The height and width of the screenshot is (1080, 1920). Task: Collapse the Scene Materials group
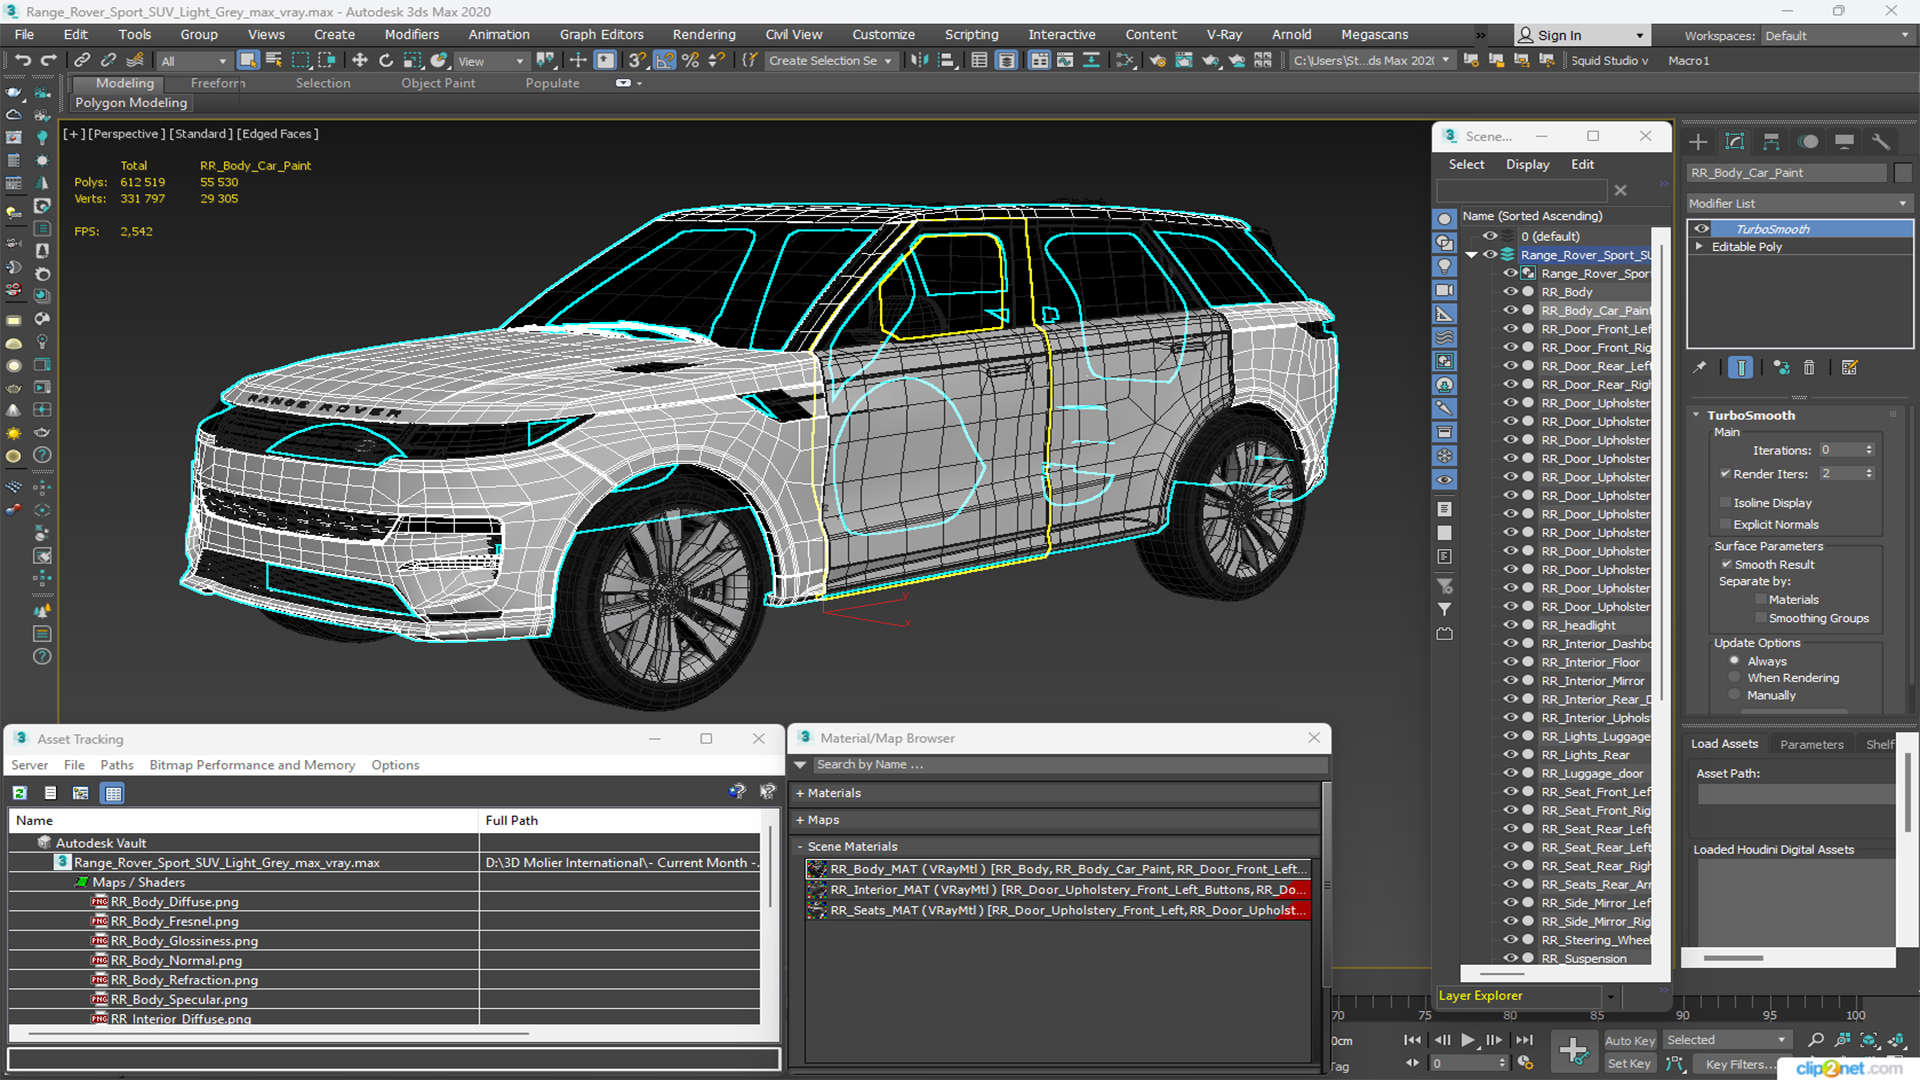pos(800,847)
